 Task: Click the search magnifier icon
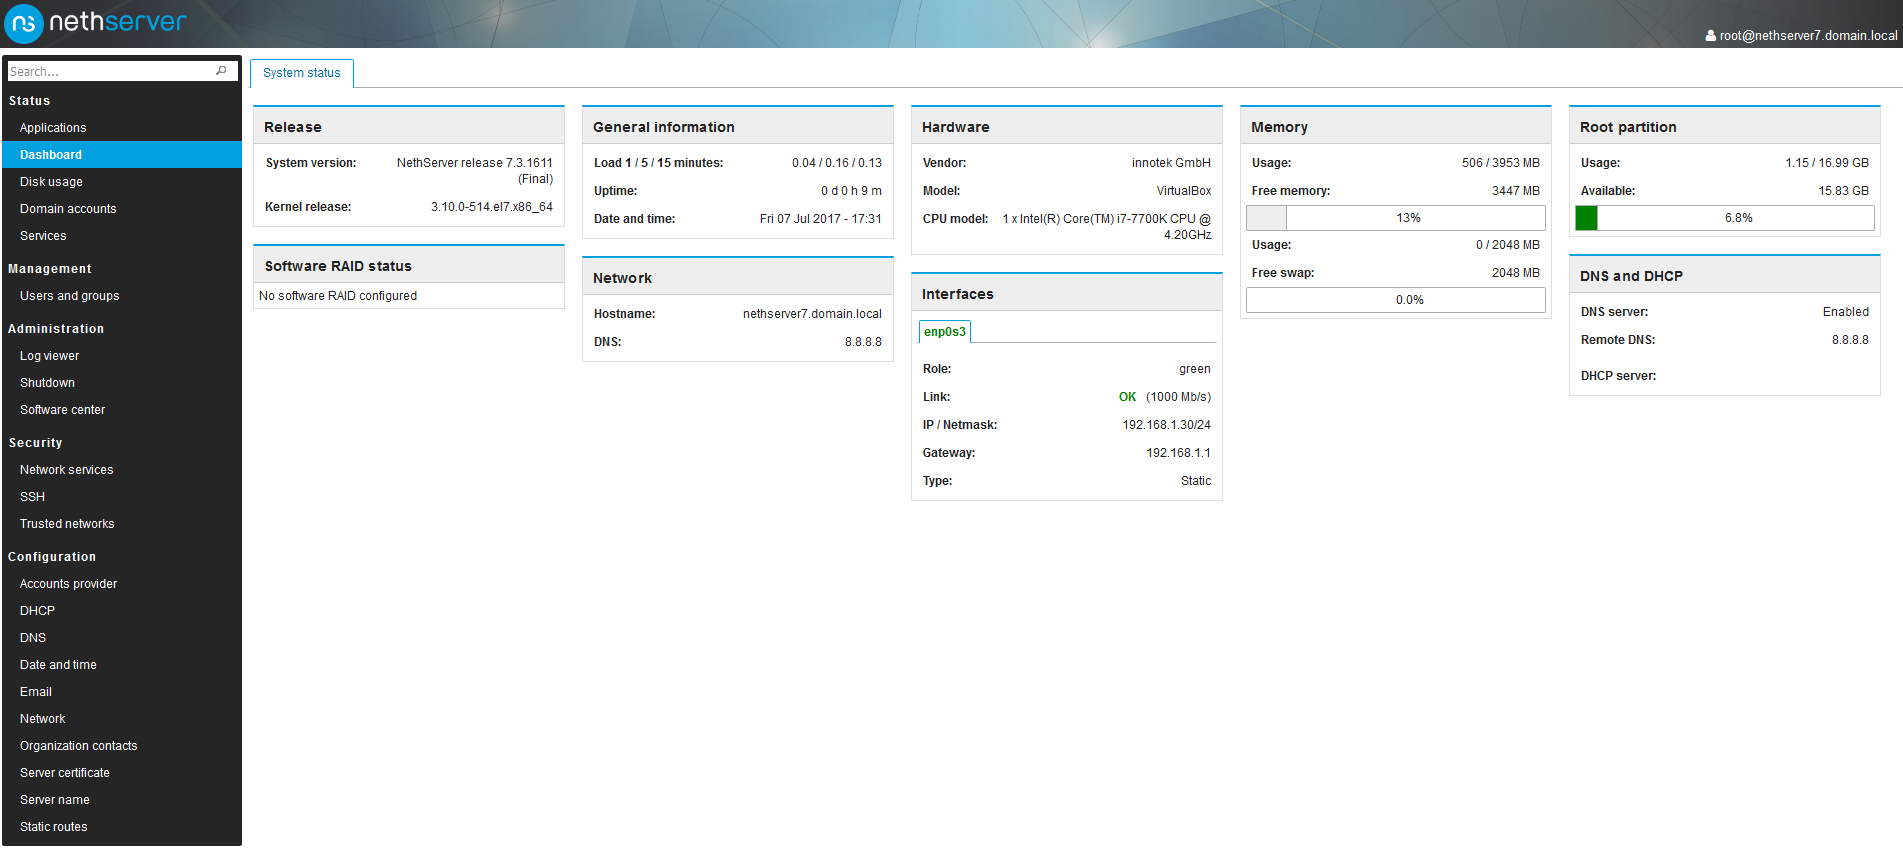click(x=221, y=71)
